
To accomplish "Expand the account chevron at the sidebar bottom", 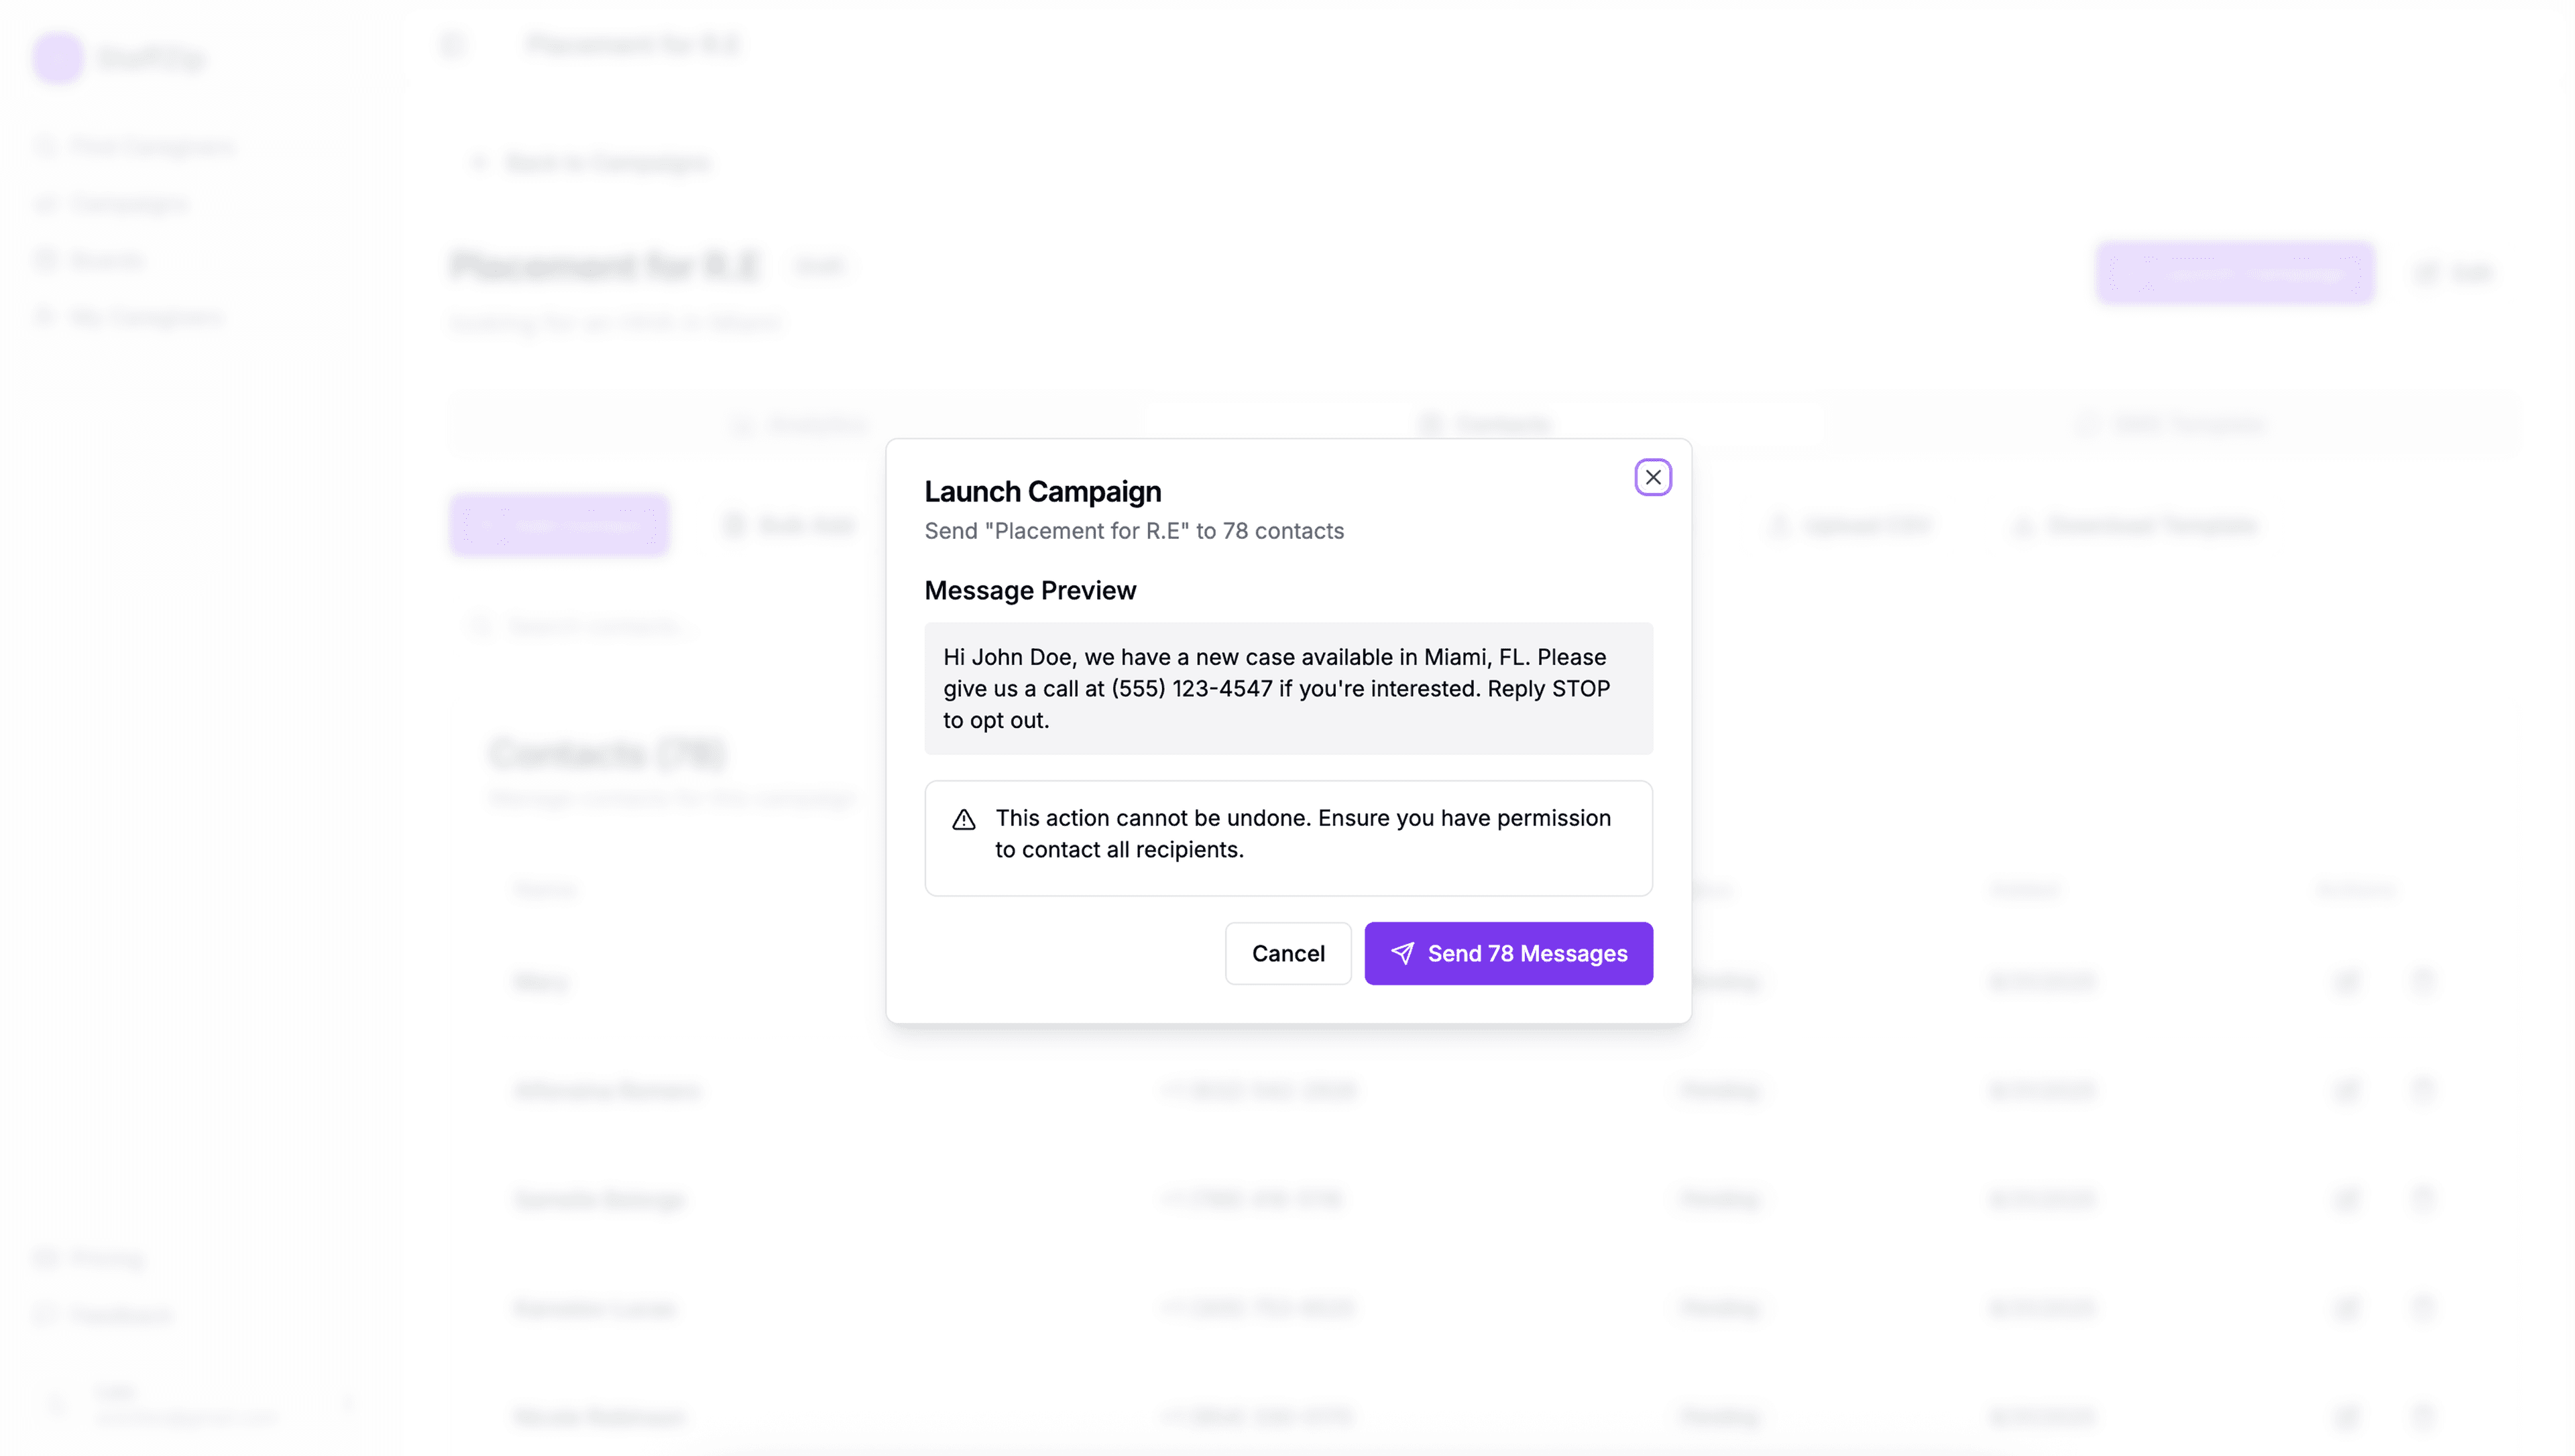I will coord(350,1404).
